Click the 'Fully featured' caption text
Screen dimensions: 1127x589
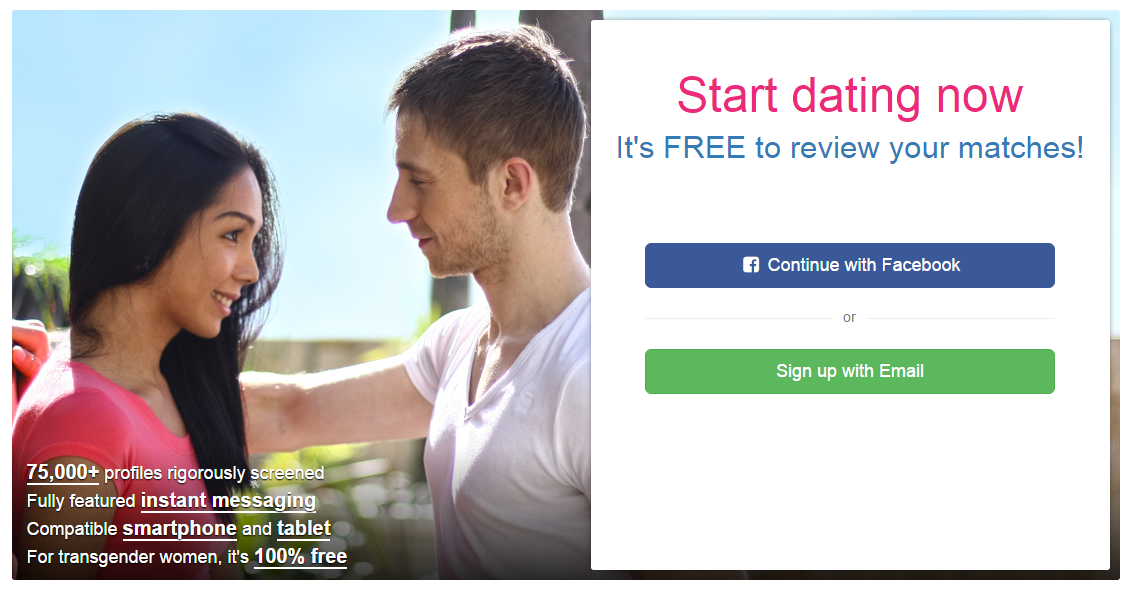point(80,501)
